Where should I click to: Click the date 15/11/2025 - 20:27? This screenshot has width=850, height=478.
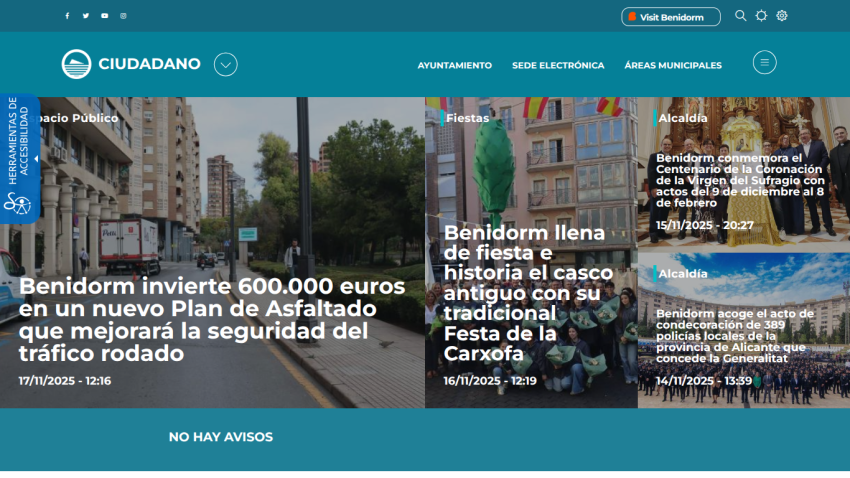704,224
